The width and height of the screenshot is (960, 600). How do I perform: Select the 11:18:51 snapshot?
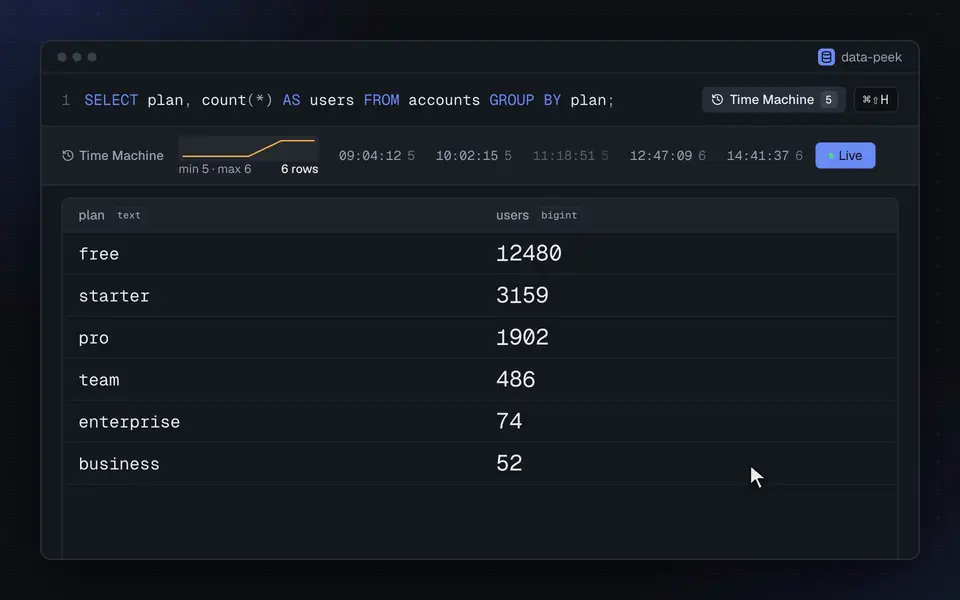coord(570,156)
